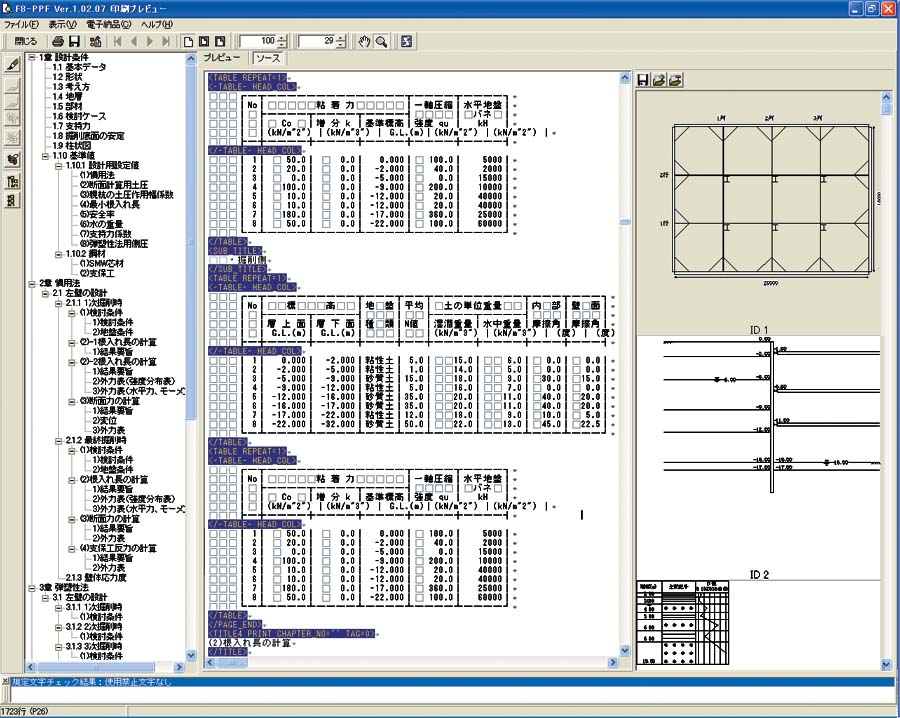Select tree item 1.8 掘削底面の安定

pyautogui.click(x=88, y=136)
